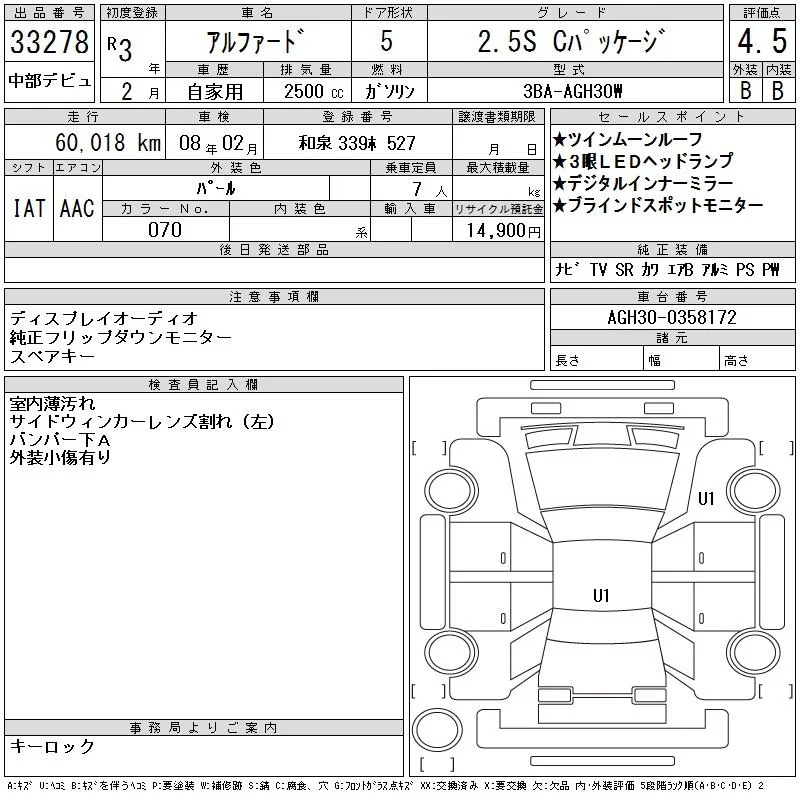
Task: Select the 事務局よりご案内 header
Action: coord(204,728)
